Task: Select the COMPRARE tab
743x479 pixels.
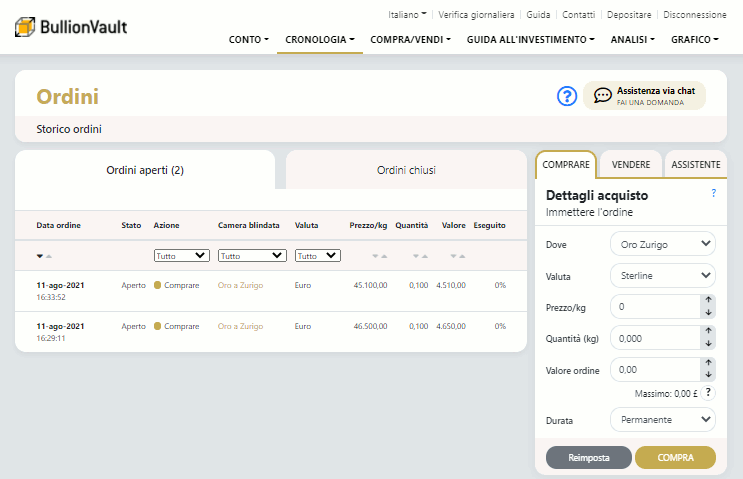Action: 566,164
